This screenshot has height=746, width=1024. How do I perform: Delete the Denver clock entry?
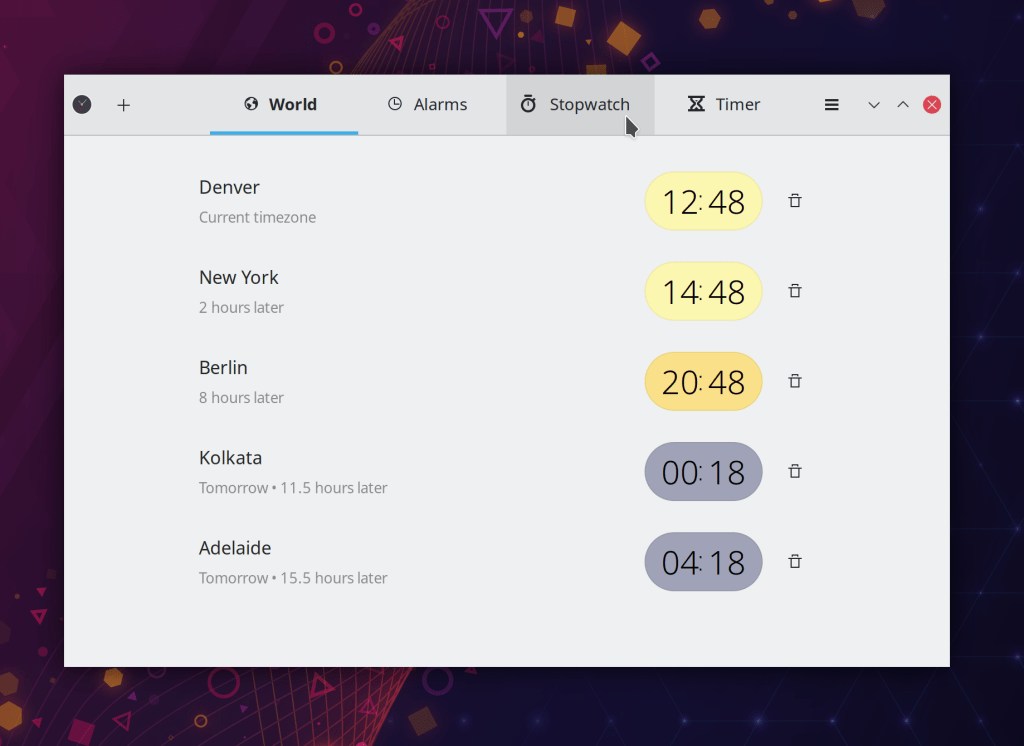(x=795, y=201)
